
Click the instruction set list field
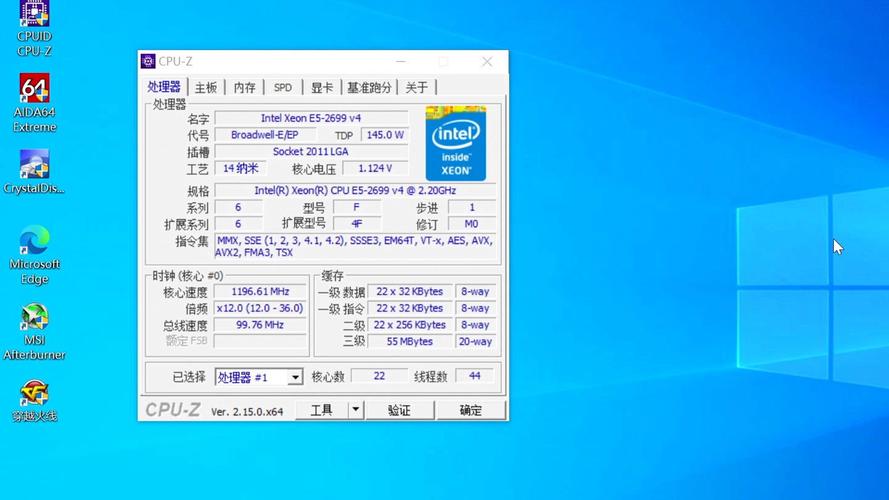[355, 246]
